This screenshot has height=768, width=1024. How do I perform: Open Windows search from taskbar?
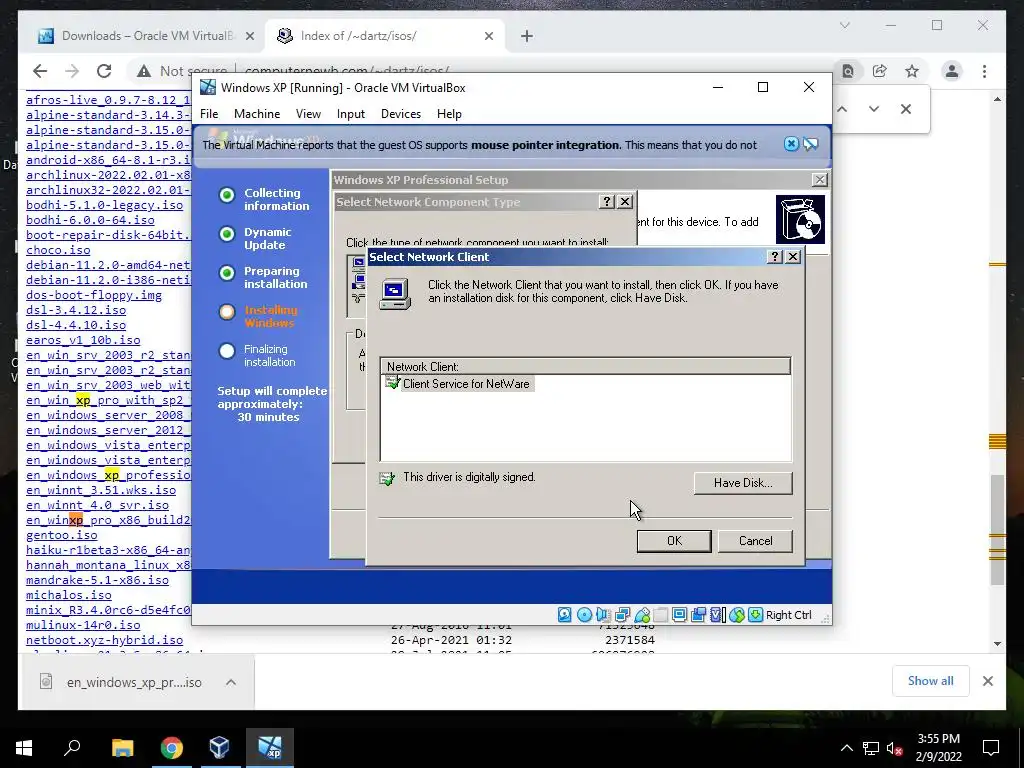72,747
